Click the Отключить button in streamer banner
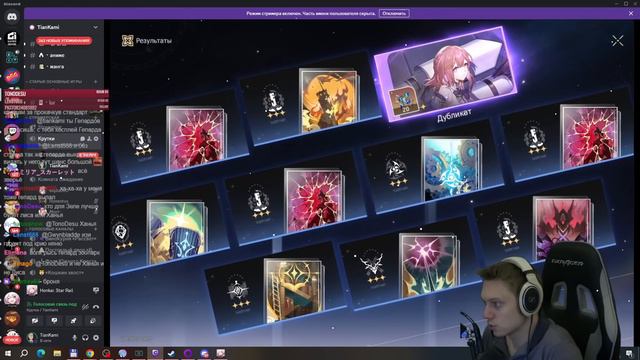This screenshot has width=640, height=360. [x=394, y=13]
